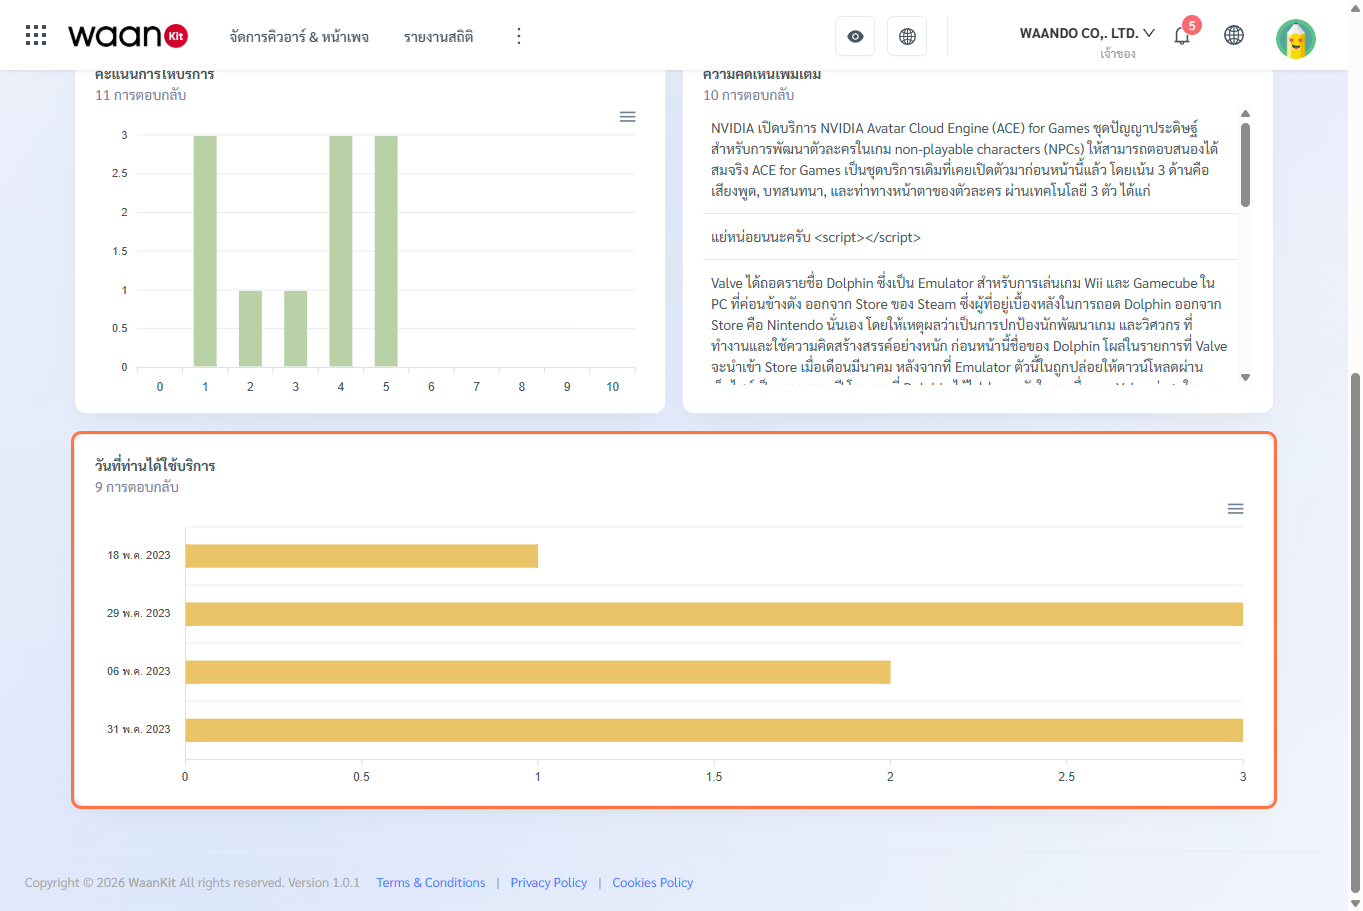The height and width of the screenshot is (911, 1363).
Task: Open the three-dot more options menu
Action: (518, 36)
